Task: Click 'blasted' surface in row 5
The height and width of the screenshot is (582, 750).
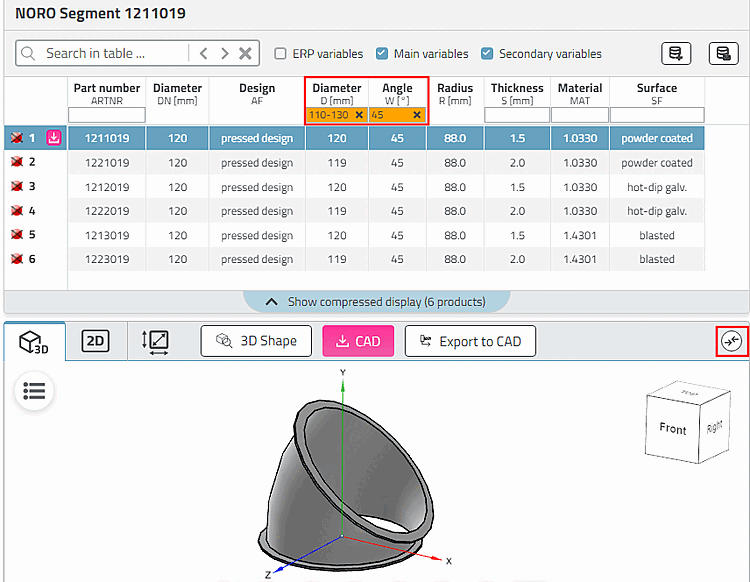Action: pos(657,235)
